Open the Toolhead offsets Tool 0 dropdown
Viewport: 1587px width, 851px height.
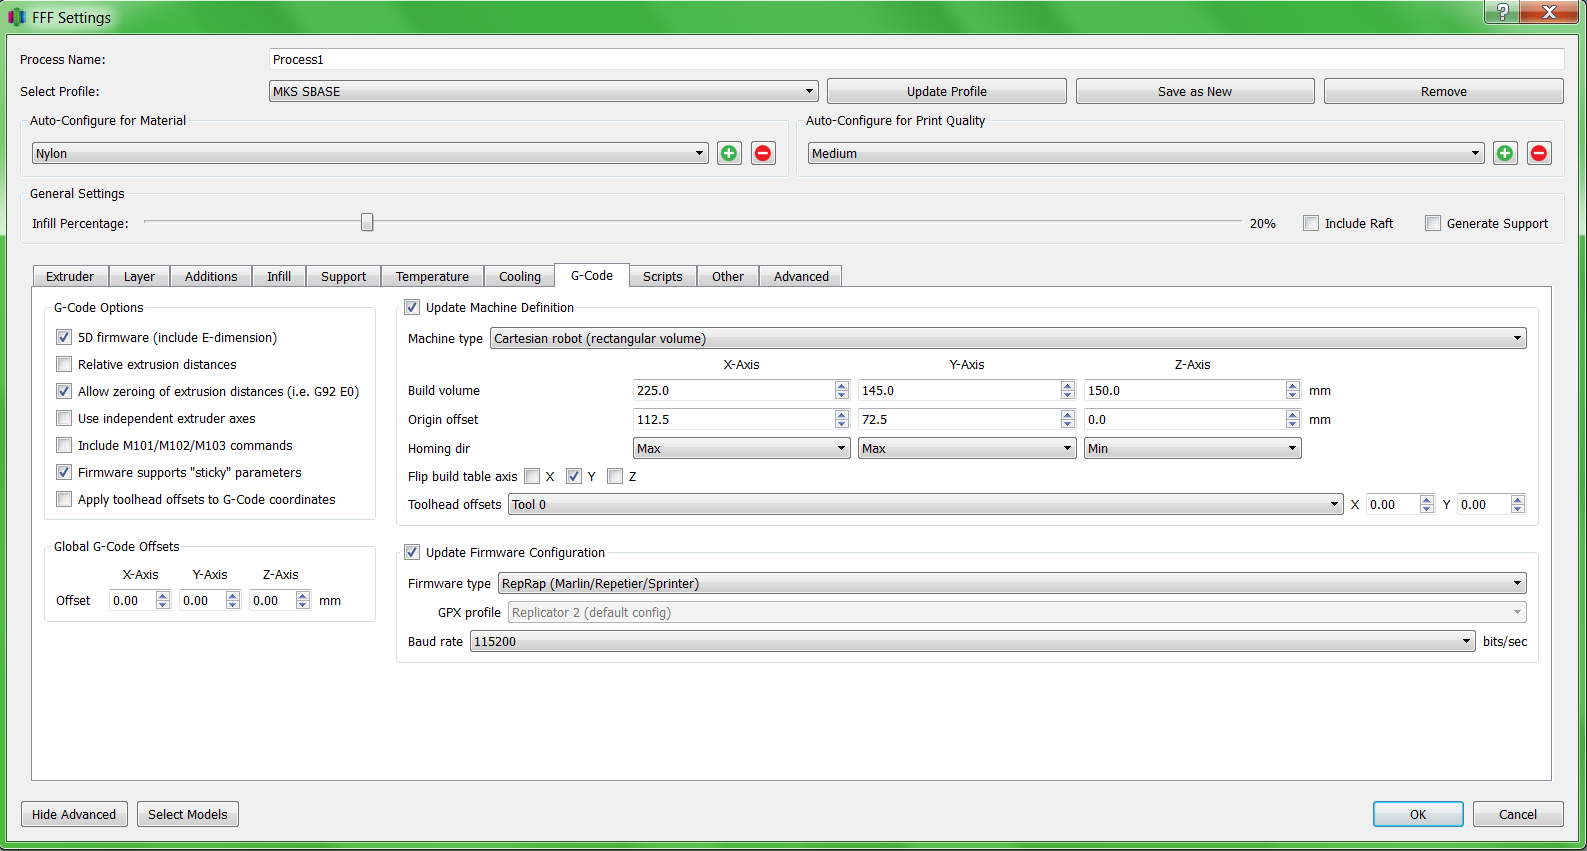click(926, 504)
